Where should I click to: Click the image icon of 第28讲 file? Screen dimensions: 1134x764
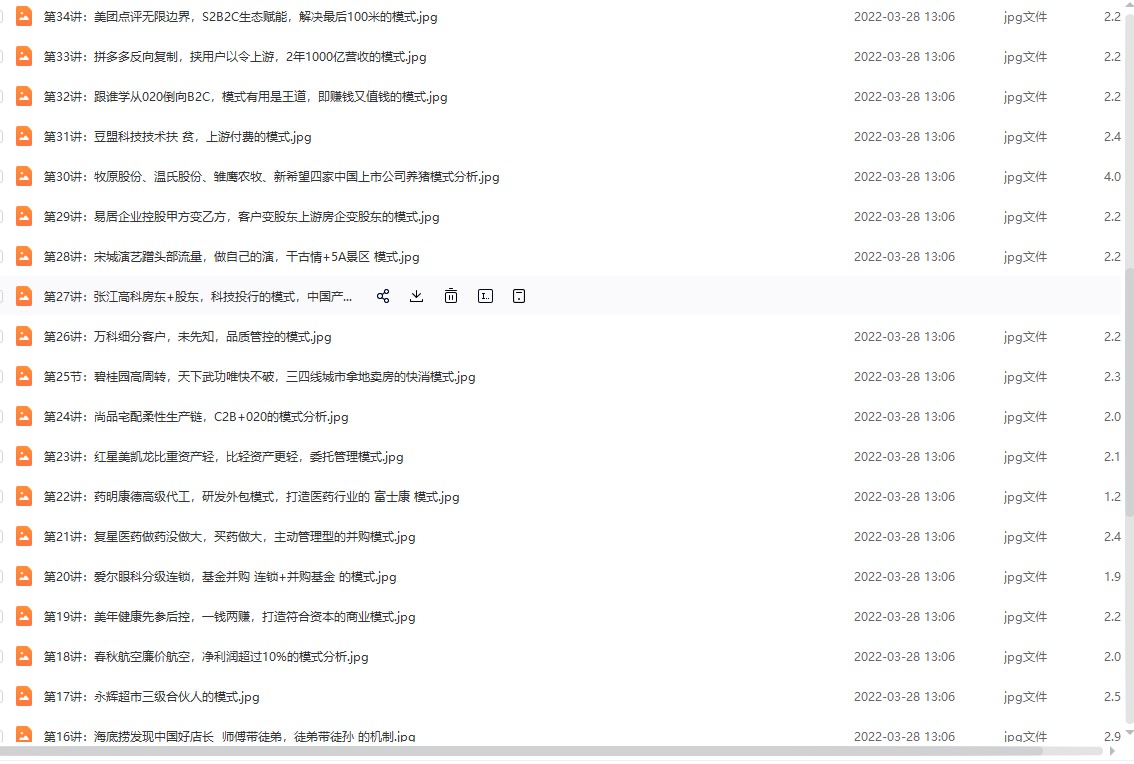pyautogui.click(x=24, y=256)
